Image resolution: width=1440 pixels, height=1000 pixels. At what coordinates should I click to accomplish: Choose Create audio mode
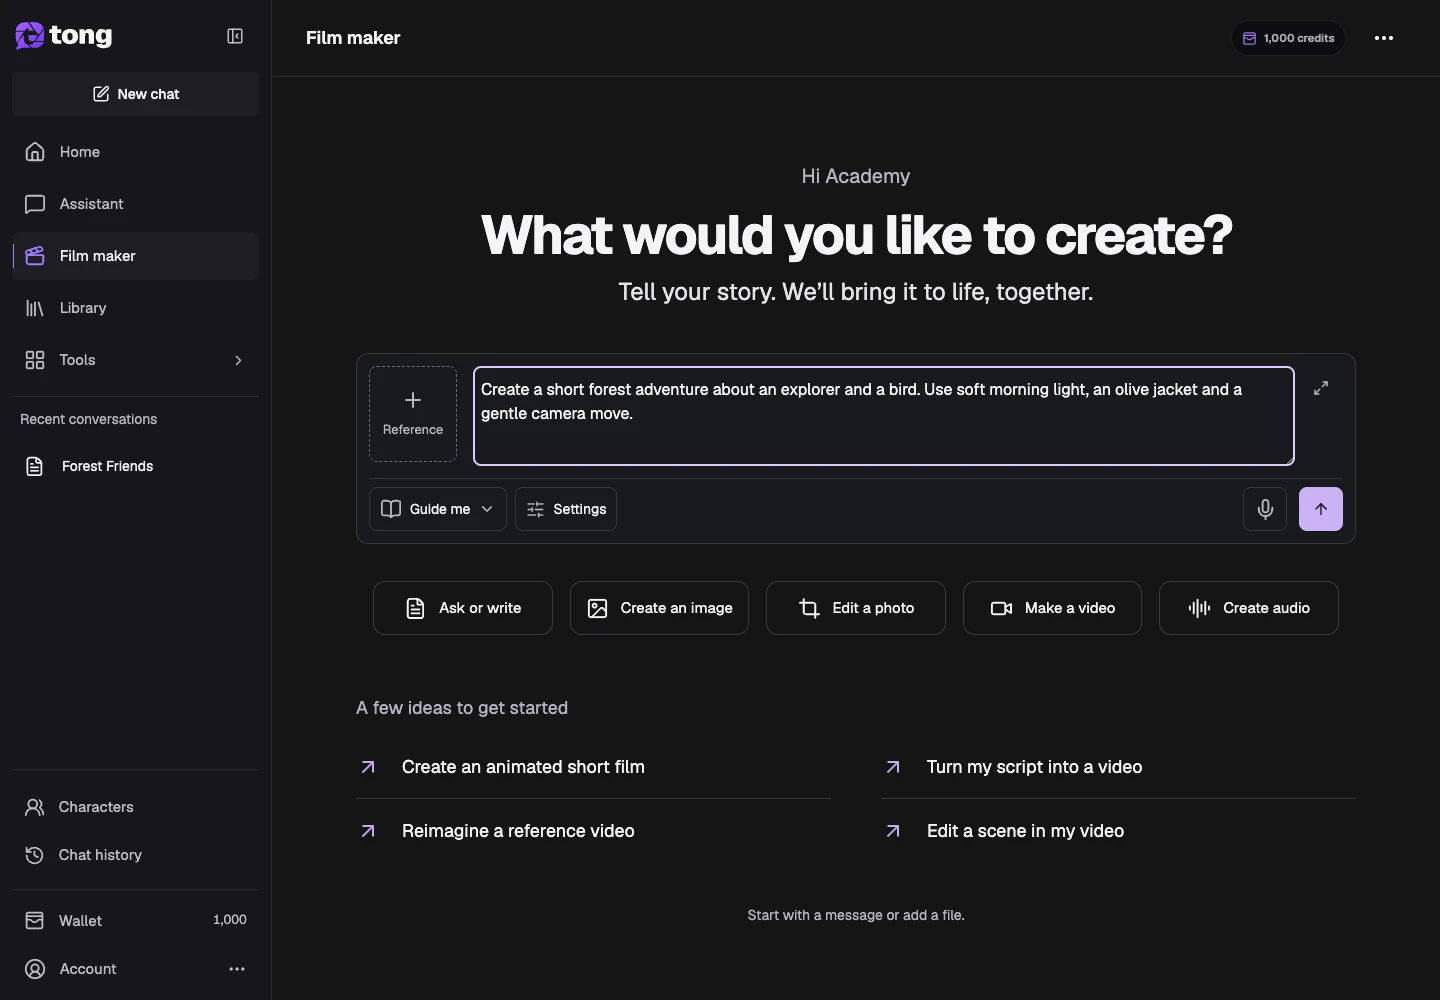1249,608
